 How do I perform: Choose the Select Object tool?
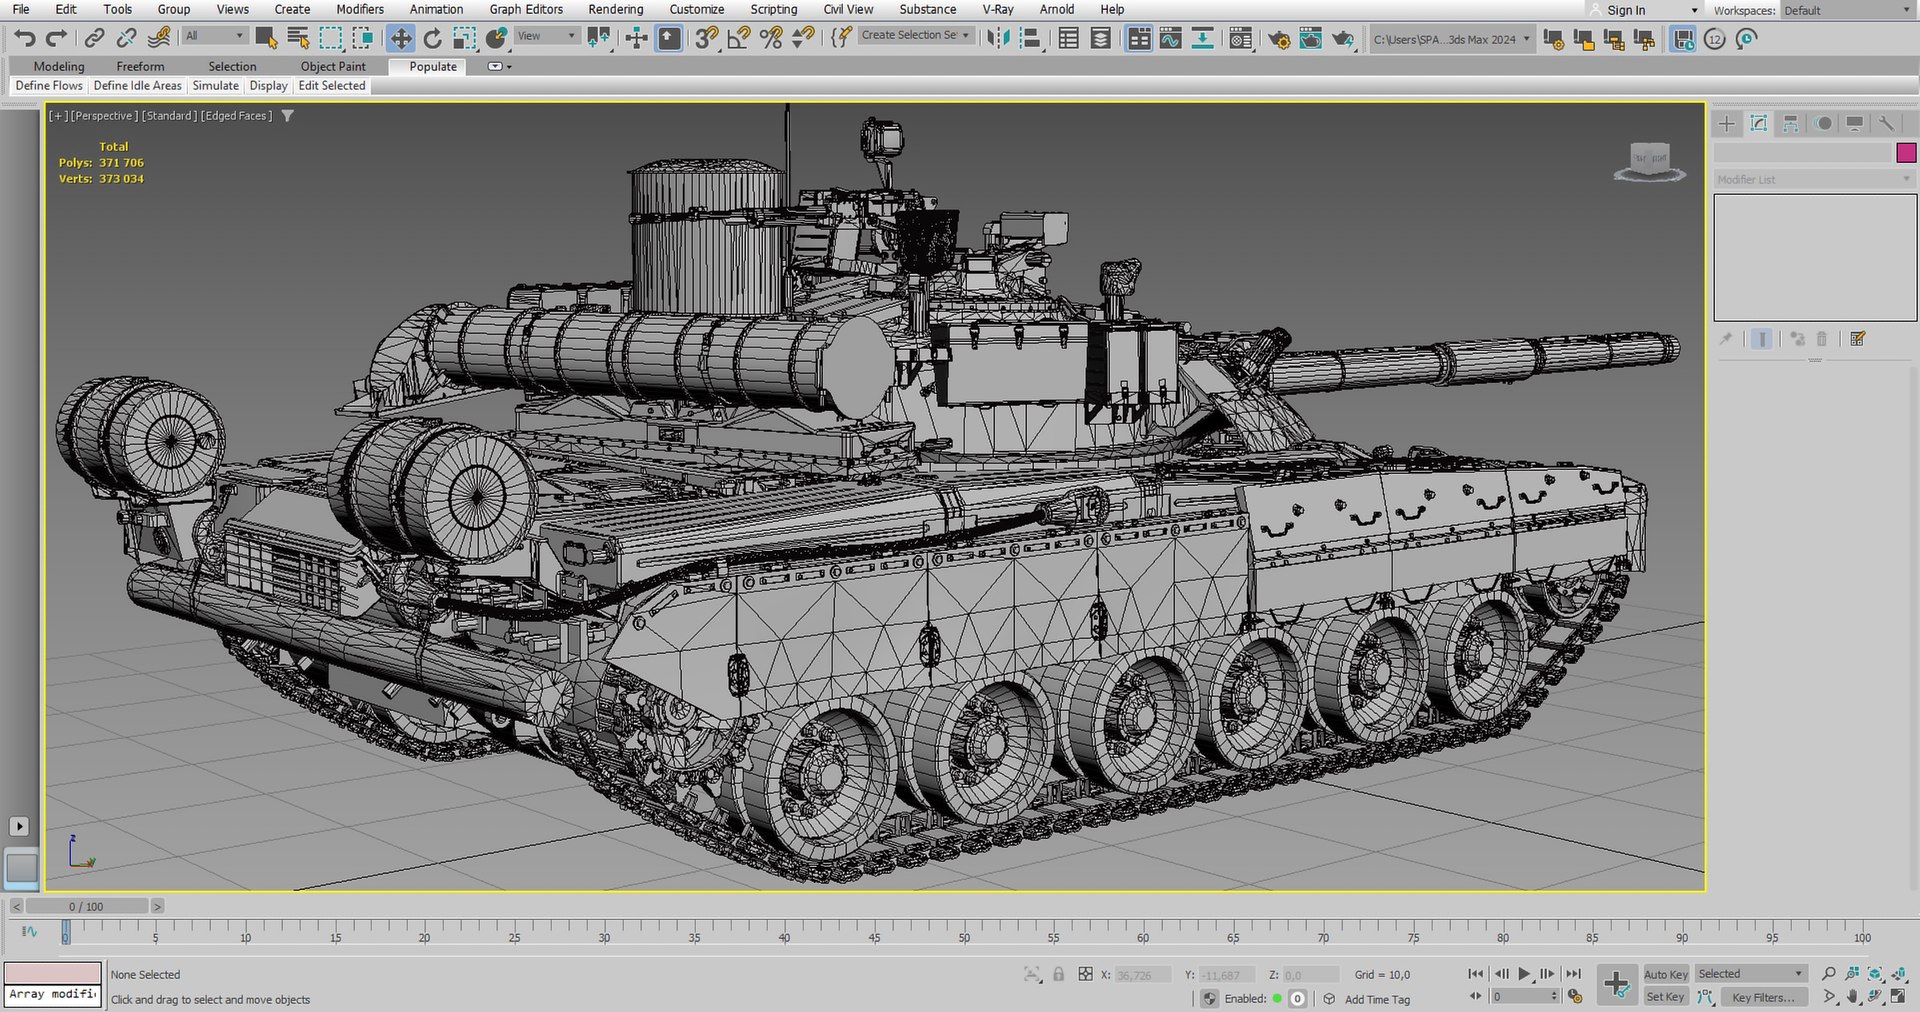pos(266,38)
